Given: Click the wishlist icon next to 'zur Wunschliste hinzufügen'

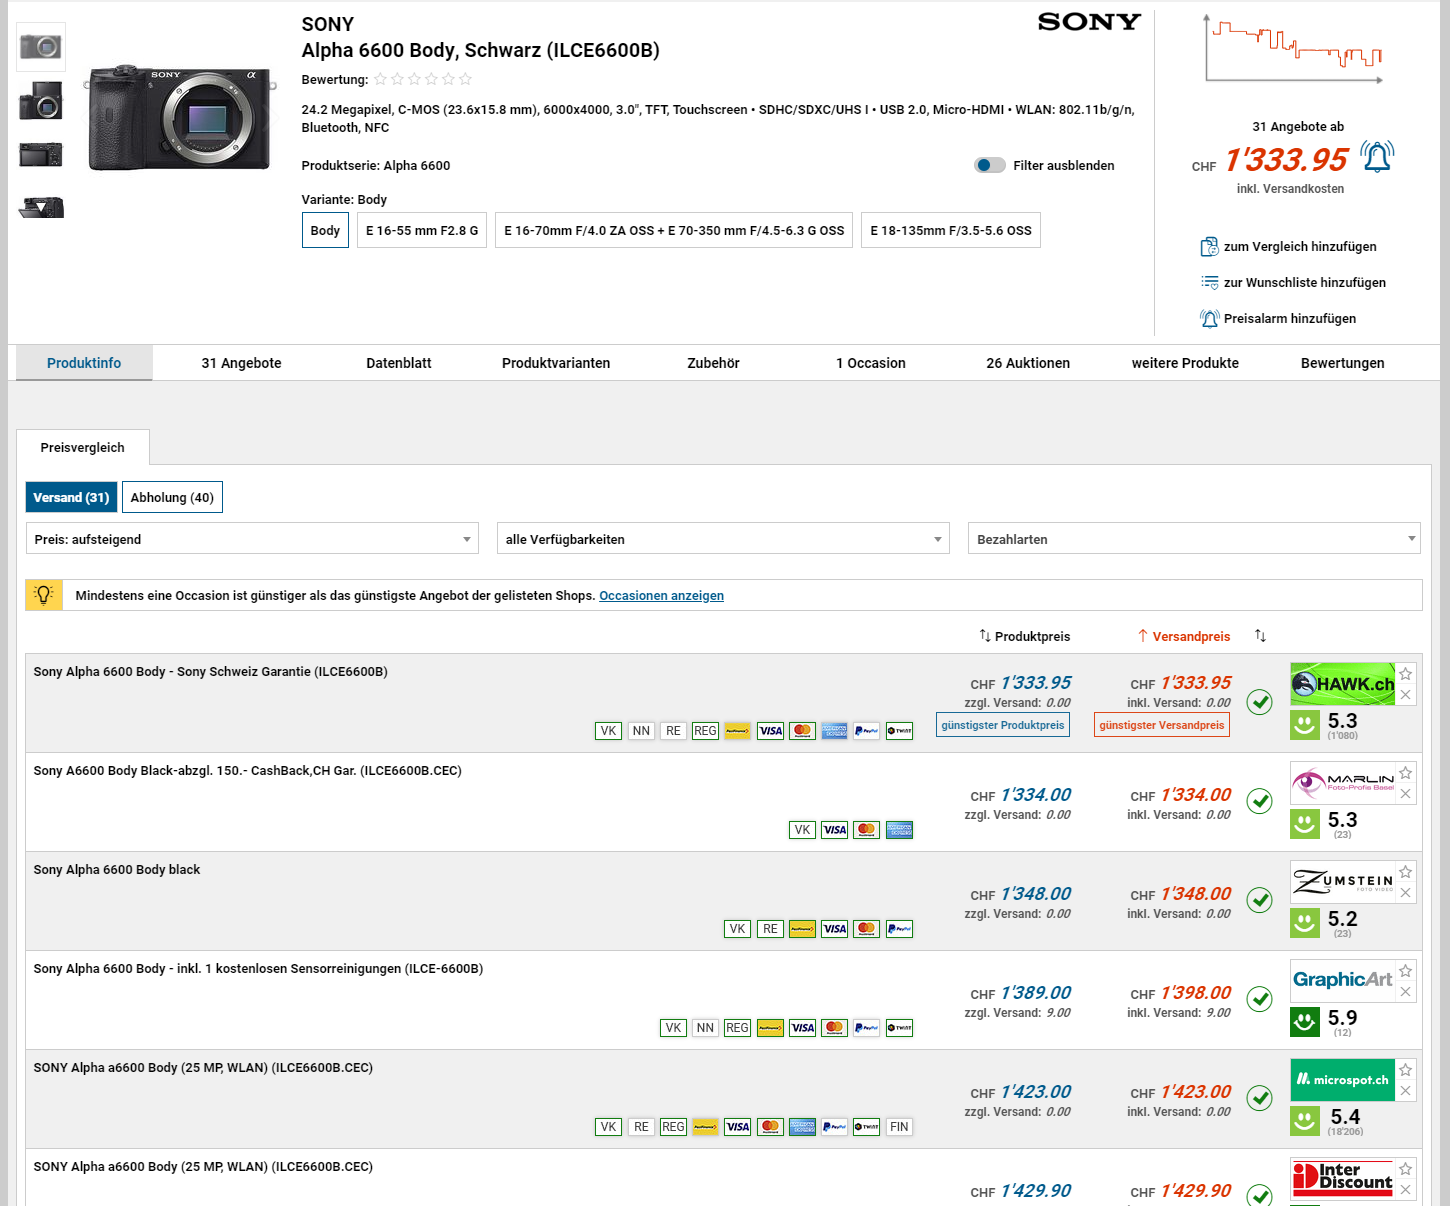Looking at the screenshot, I should (1209, 283).
